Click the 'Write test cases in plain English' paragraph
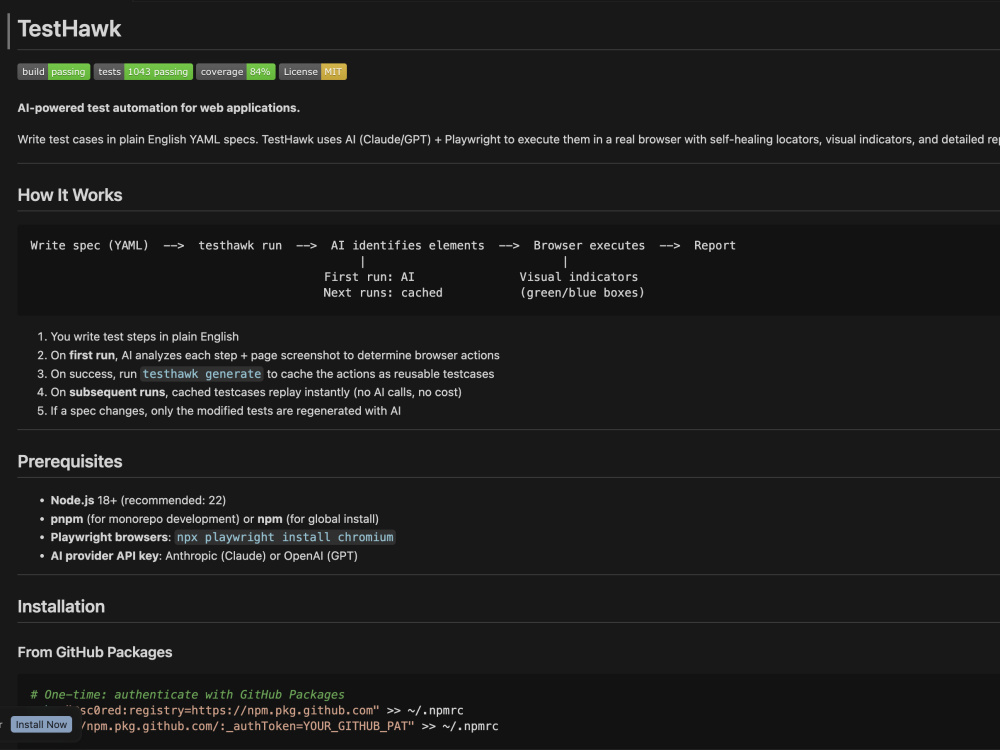The width and height of the screenshot is (1000, 750). (x=508, y=139)
